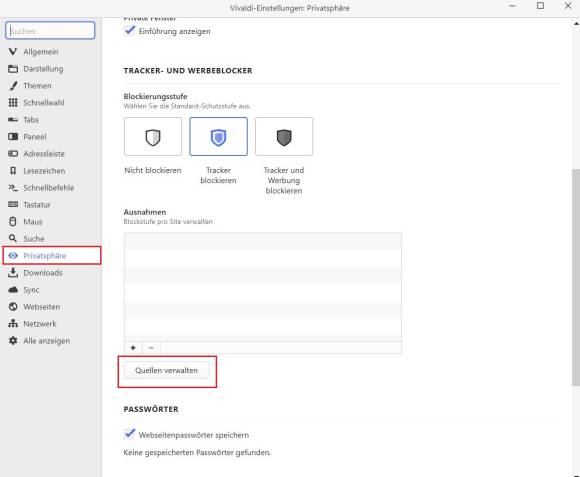Click the tabs icon beside Tabs

(x=13, y=119)
